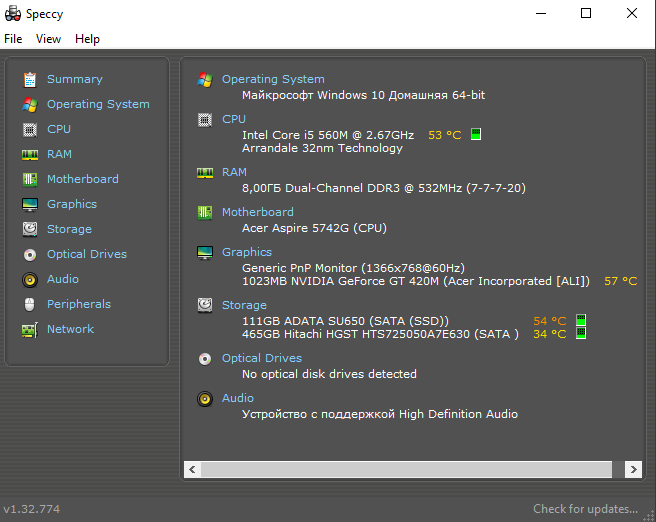Click the horizontal scrollbar right arrow
Viewport: 656px width, 522px height.
pos(633,469)
